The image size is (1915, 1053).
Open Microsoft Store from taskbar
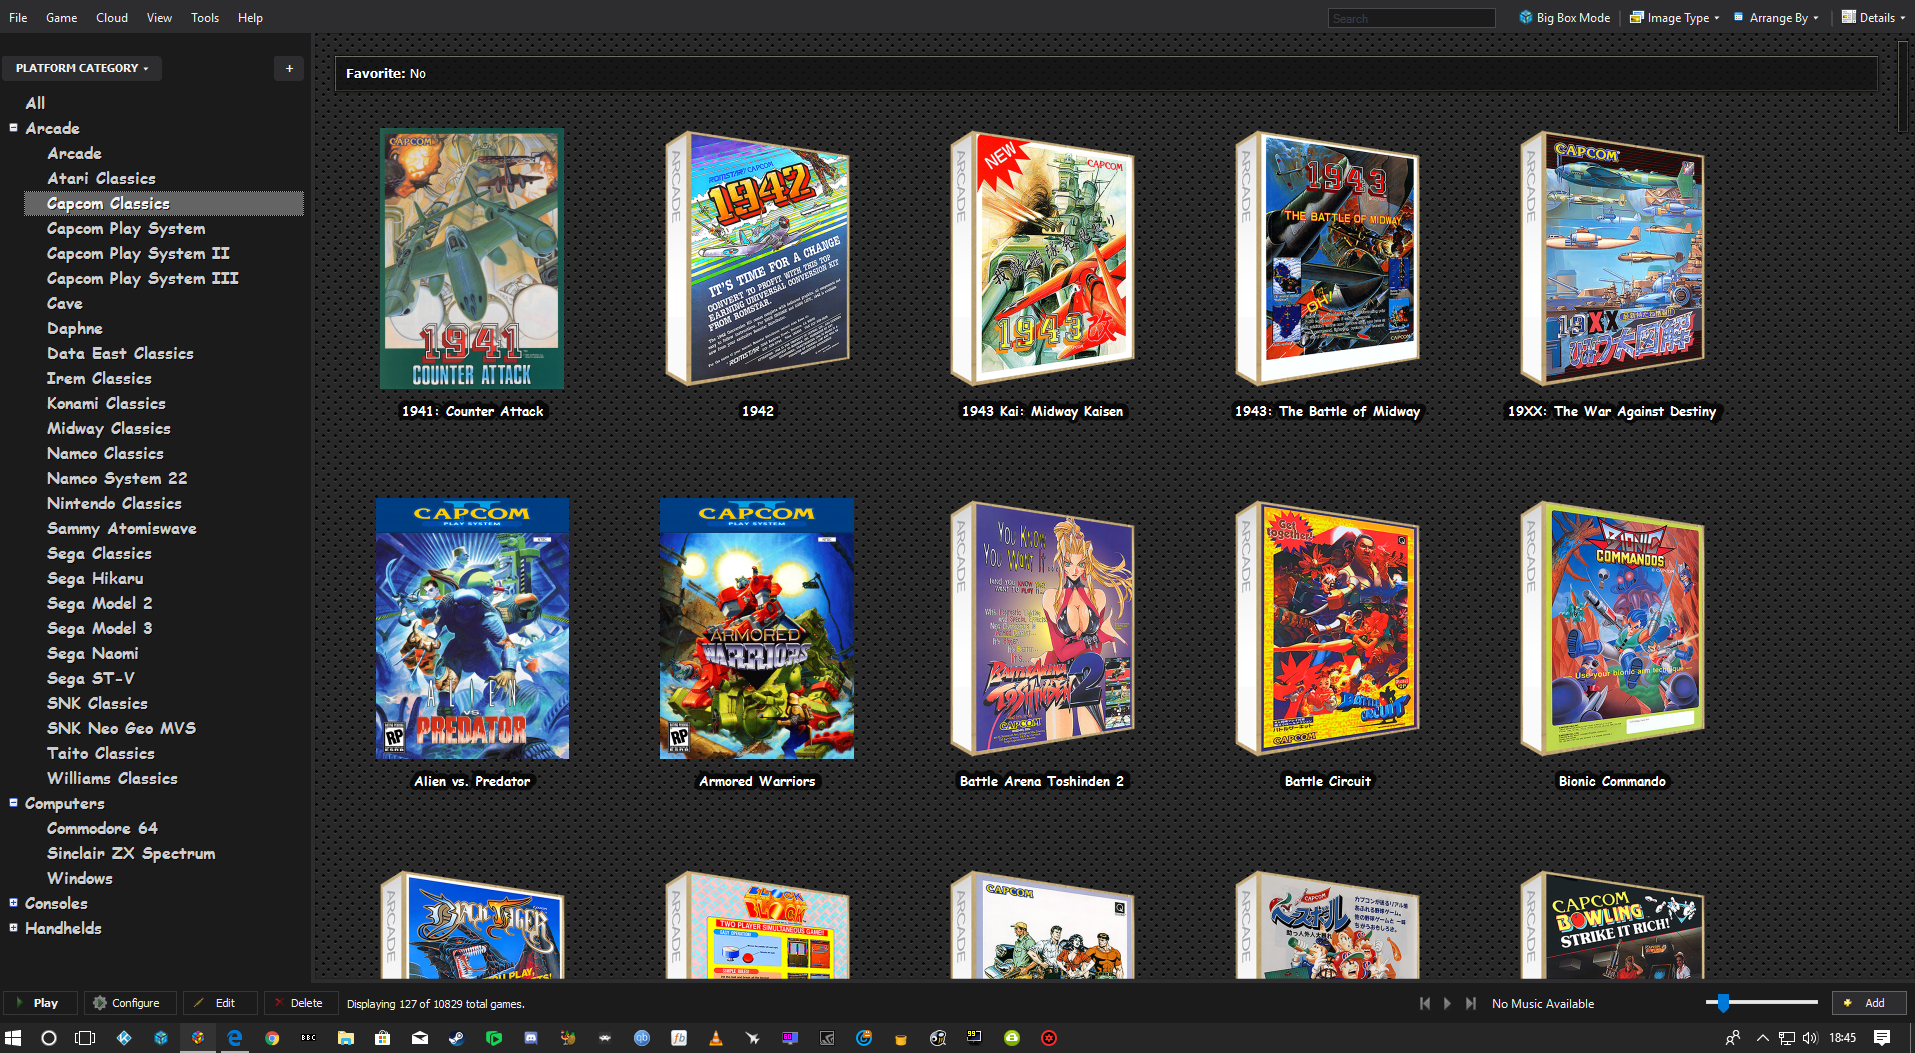point(382,1038)
